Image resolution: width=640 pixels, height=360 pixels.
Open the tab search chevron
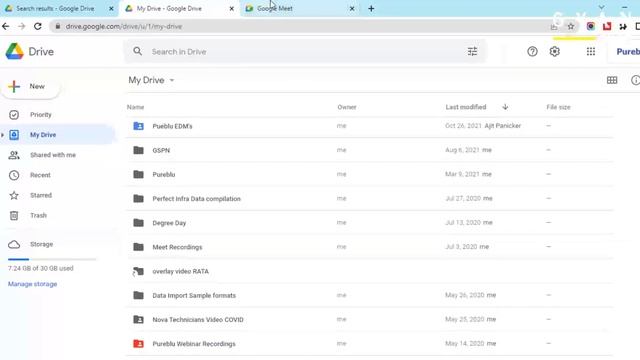pos(601,7)
